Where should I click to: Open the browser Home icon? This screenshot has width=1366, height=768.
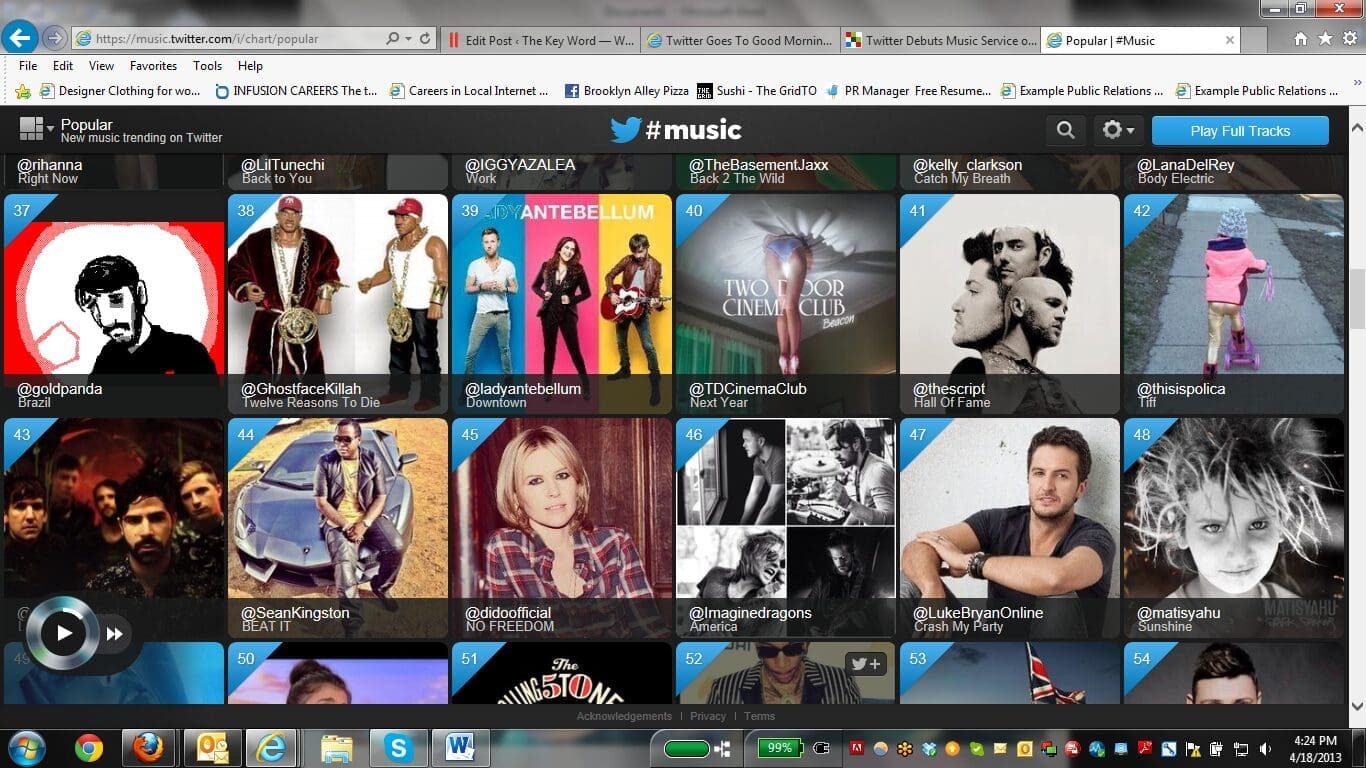pyautogui.click(x=1301, y=39)
